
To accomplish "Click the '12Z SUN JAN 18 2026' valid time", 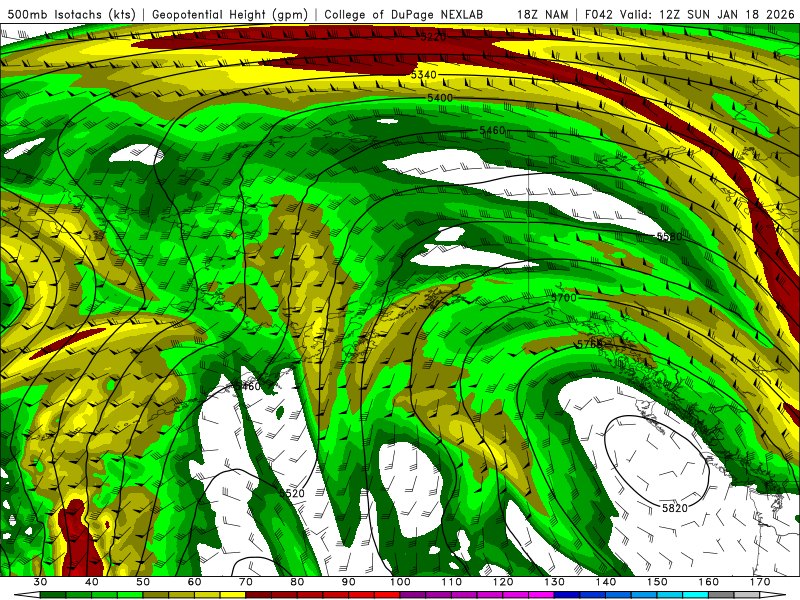I will pos(725,14).
